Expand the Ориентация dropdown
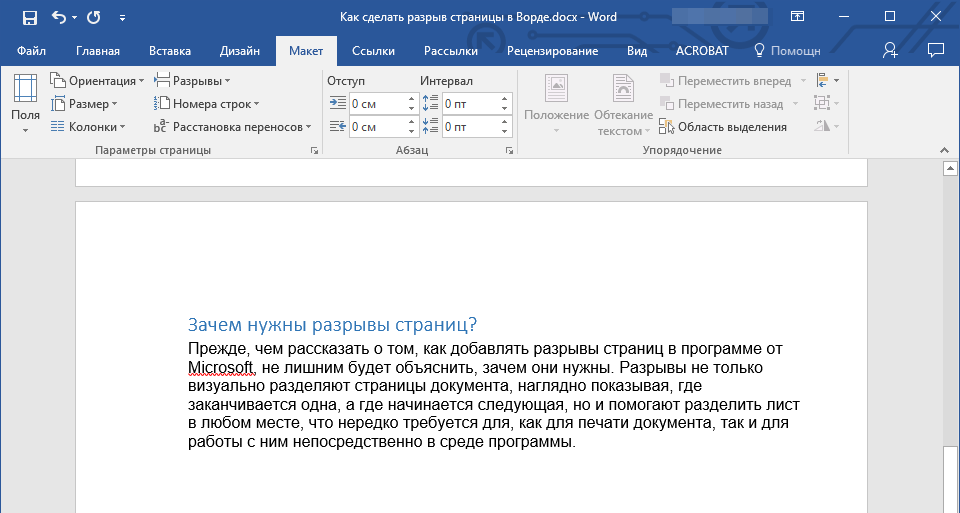Viewport: 960px width, 513px height. (x=97, y=81)
